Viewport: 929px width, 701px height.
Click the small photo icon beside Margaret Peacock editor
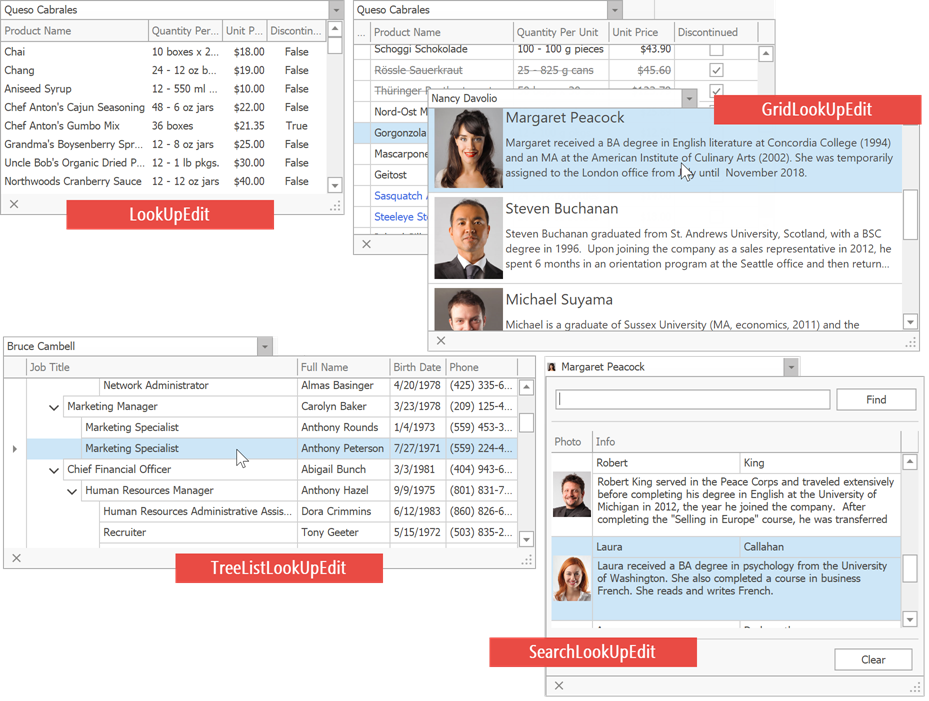click(x=552, y=367)
